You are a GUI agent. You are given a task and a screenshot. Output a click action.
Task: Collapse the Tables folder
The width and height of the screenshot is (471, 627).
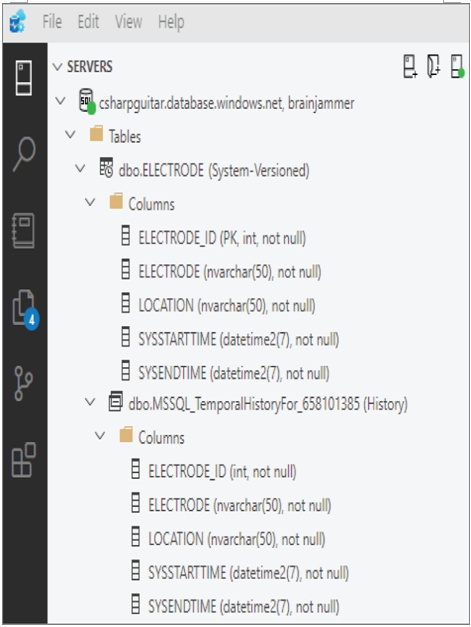pos(70,135)
